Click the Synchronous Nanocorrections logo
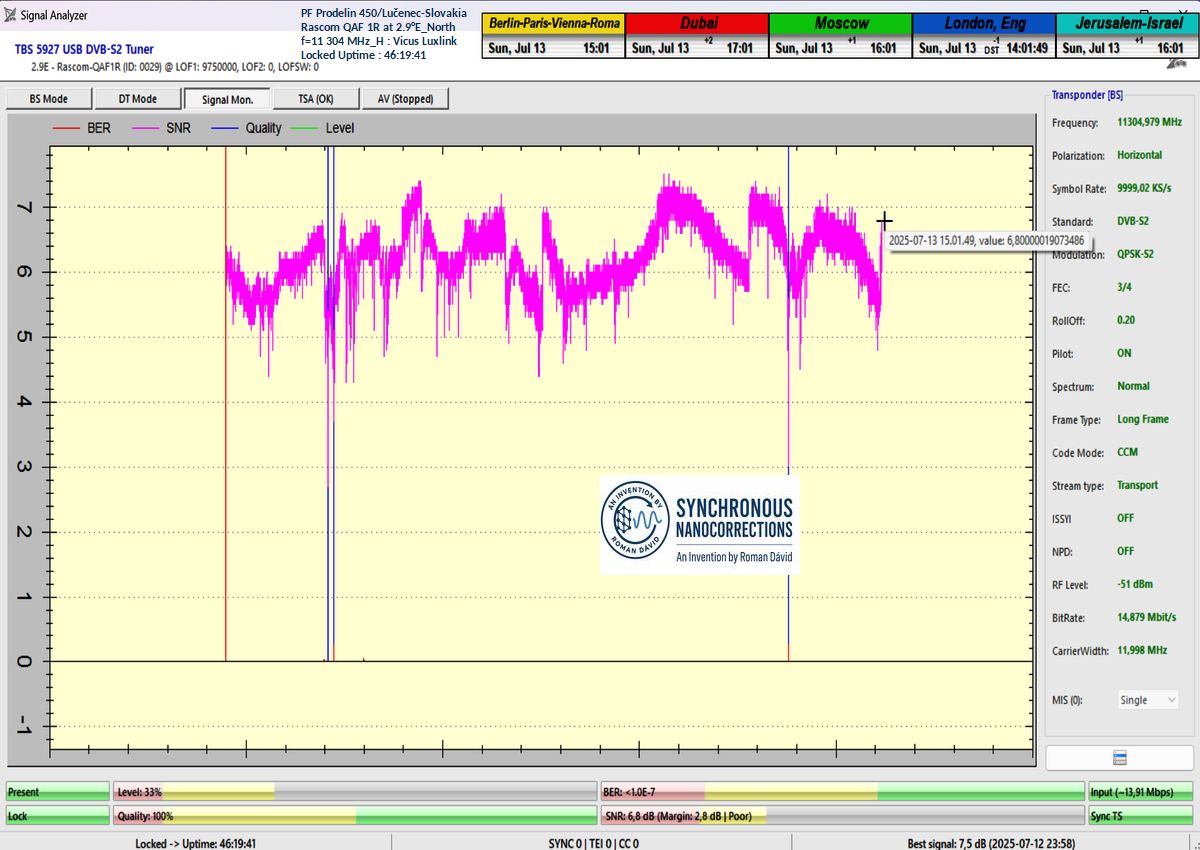The height and width of the screenshot is (850, 1200). (699, 524)
